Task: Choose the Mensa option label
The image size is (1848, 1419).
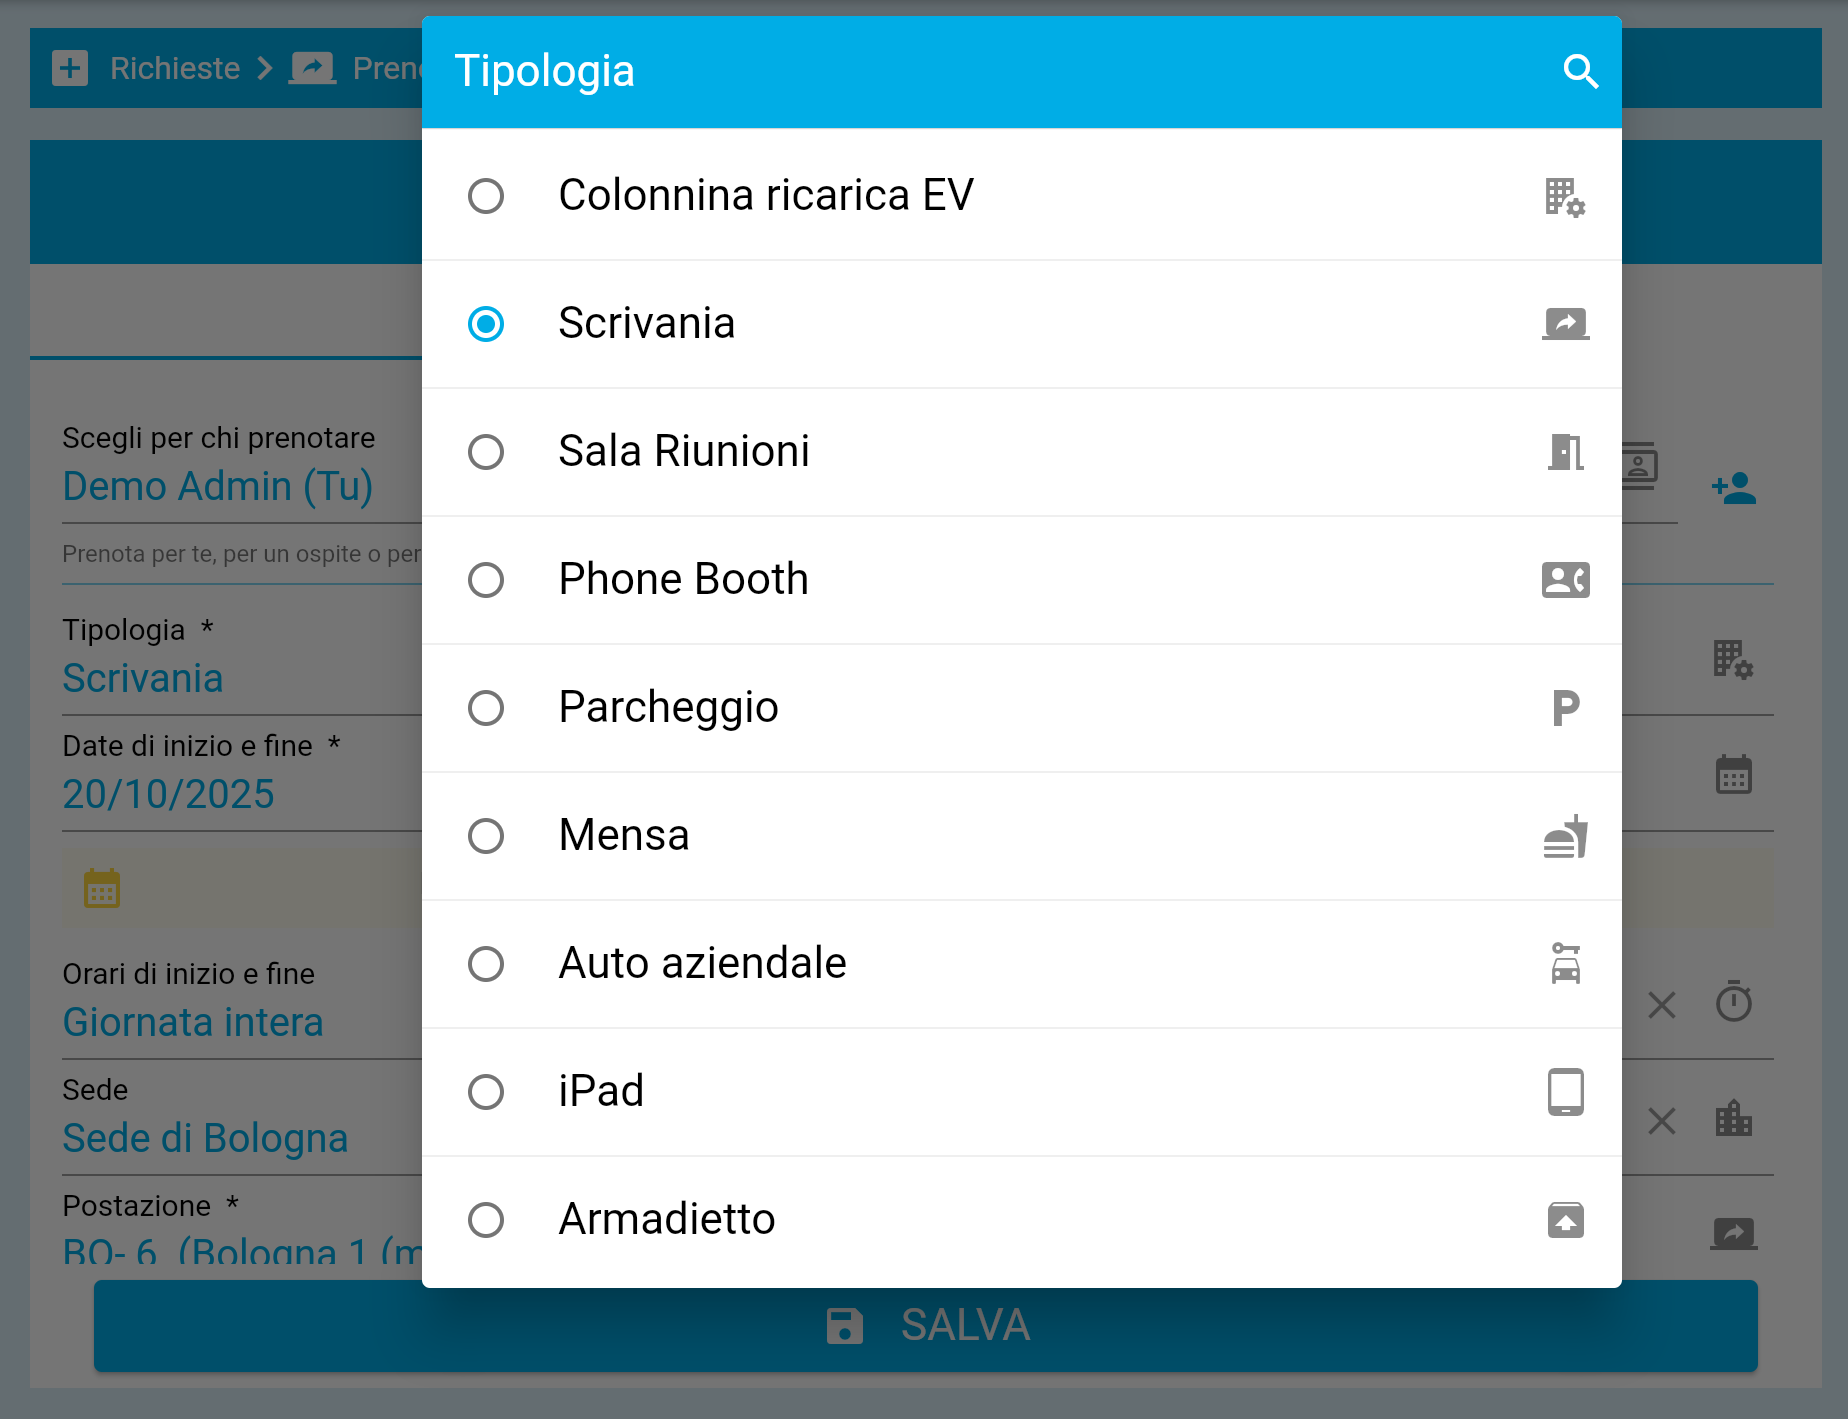Action: coord(624,836)
